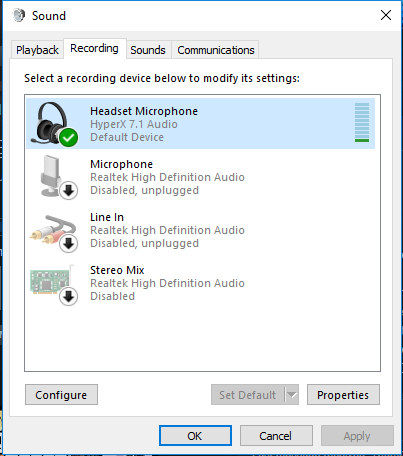Viewport: 403px width, 456px height.
Task: Click the Sound speaker icon in title bar
Action: click(x=19, y=15)
